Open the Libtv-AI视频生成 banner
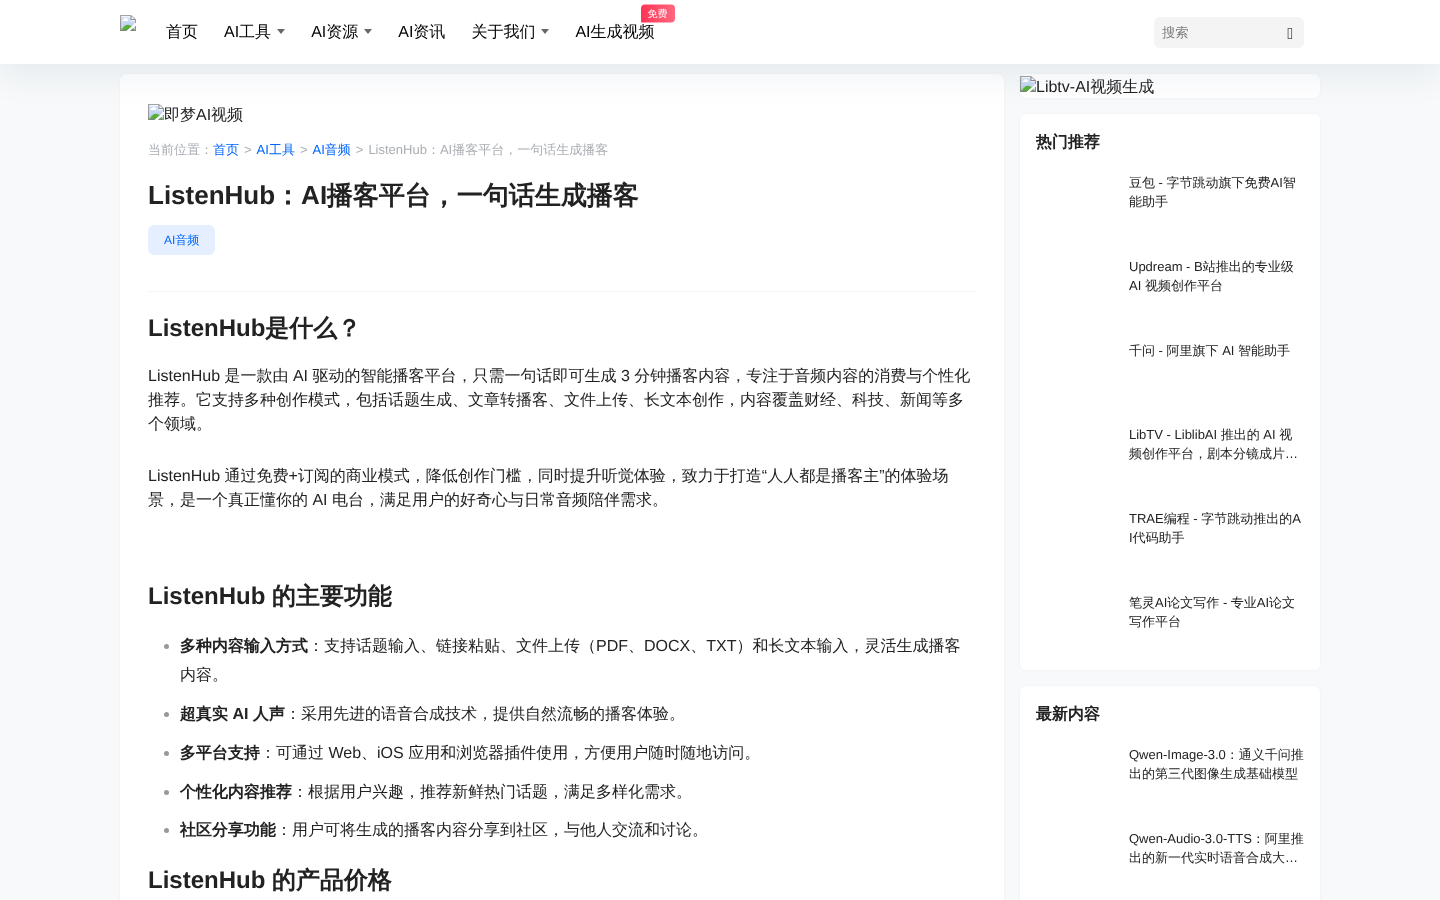1440x900 pixels. coord(1087,86)
